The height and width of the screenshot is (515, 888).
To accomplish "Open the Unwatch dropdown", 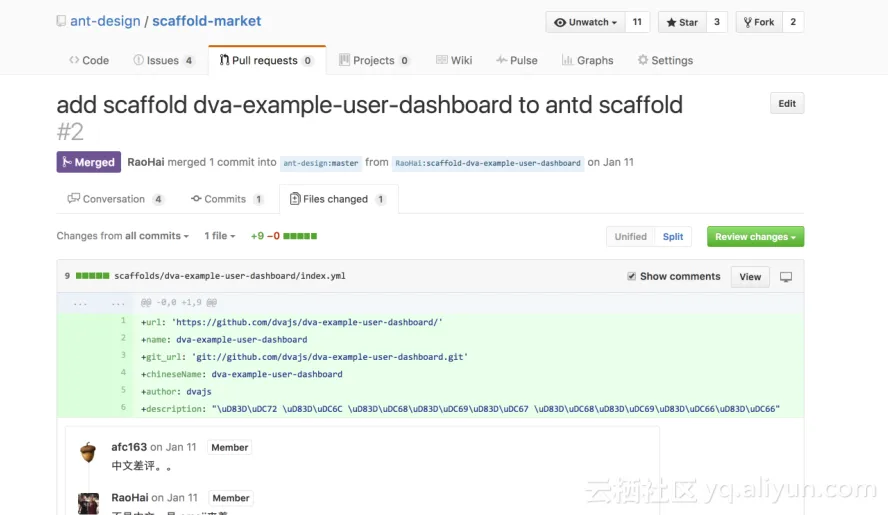I will coord(586,22).
